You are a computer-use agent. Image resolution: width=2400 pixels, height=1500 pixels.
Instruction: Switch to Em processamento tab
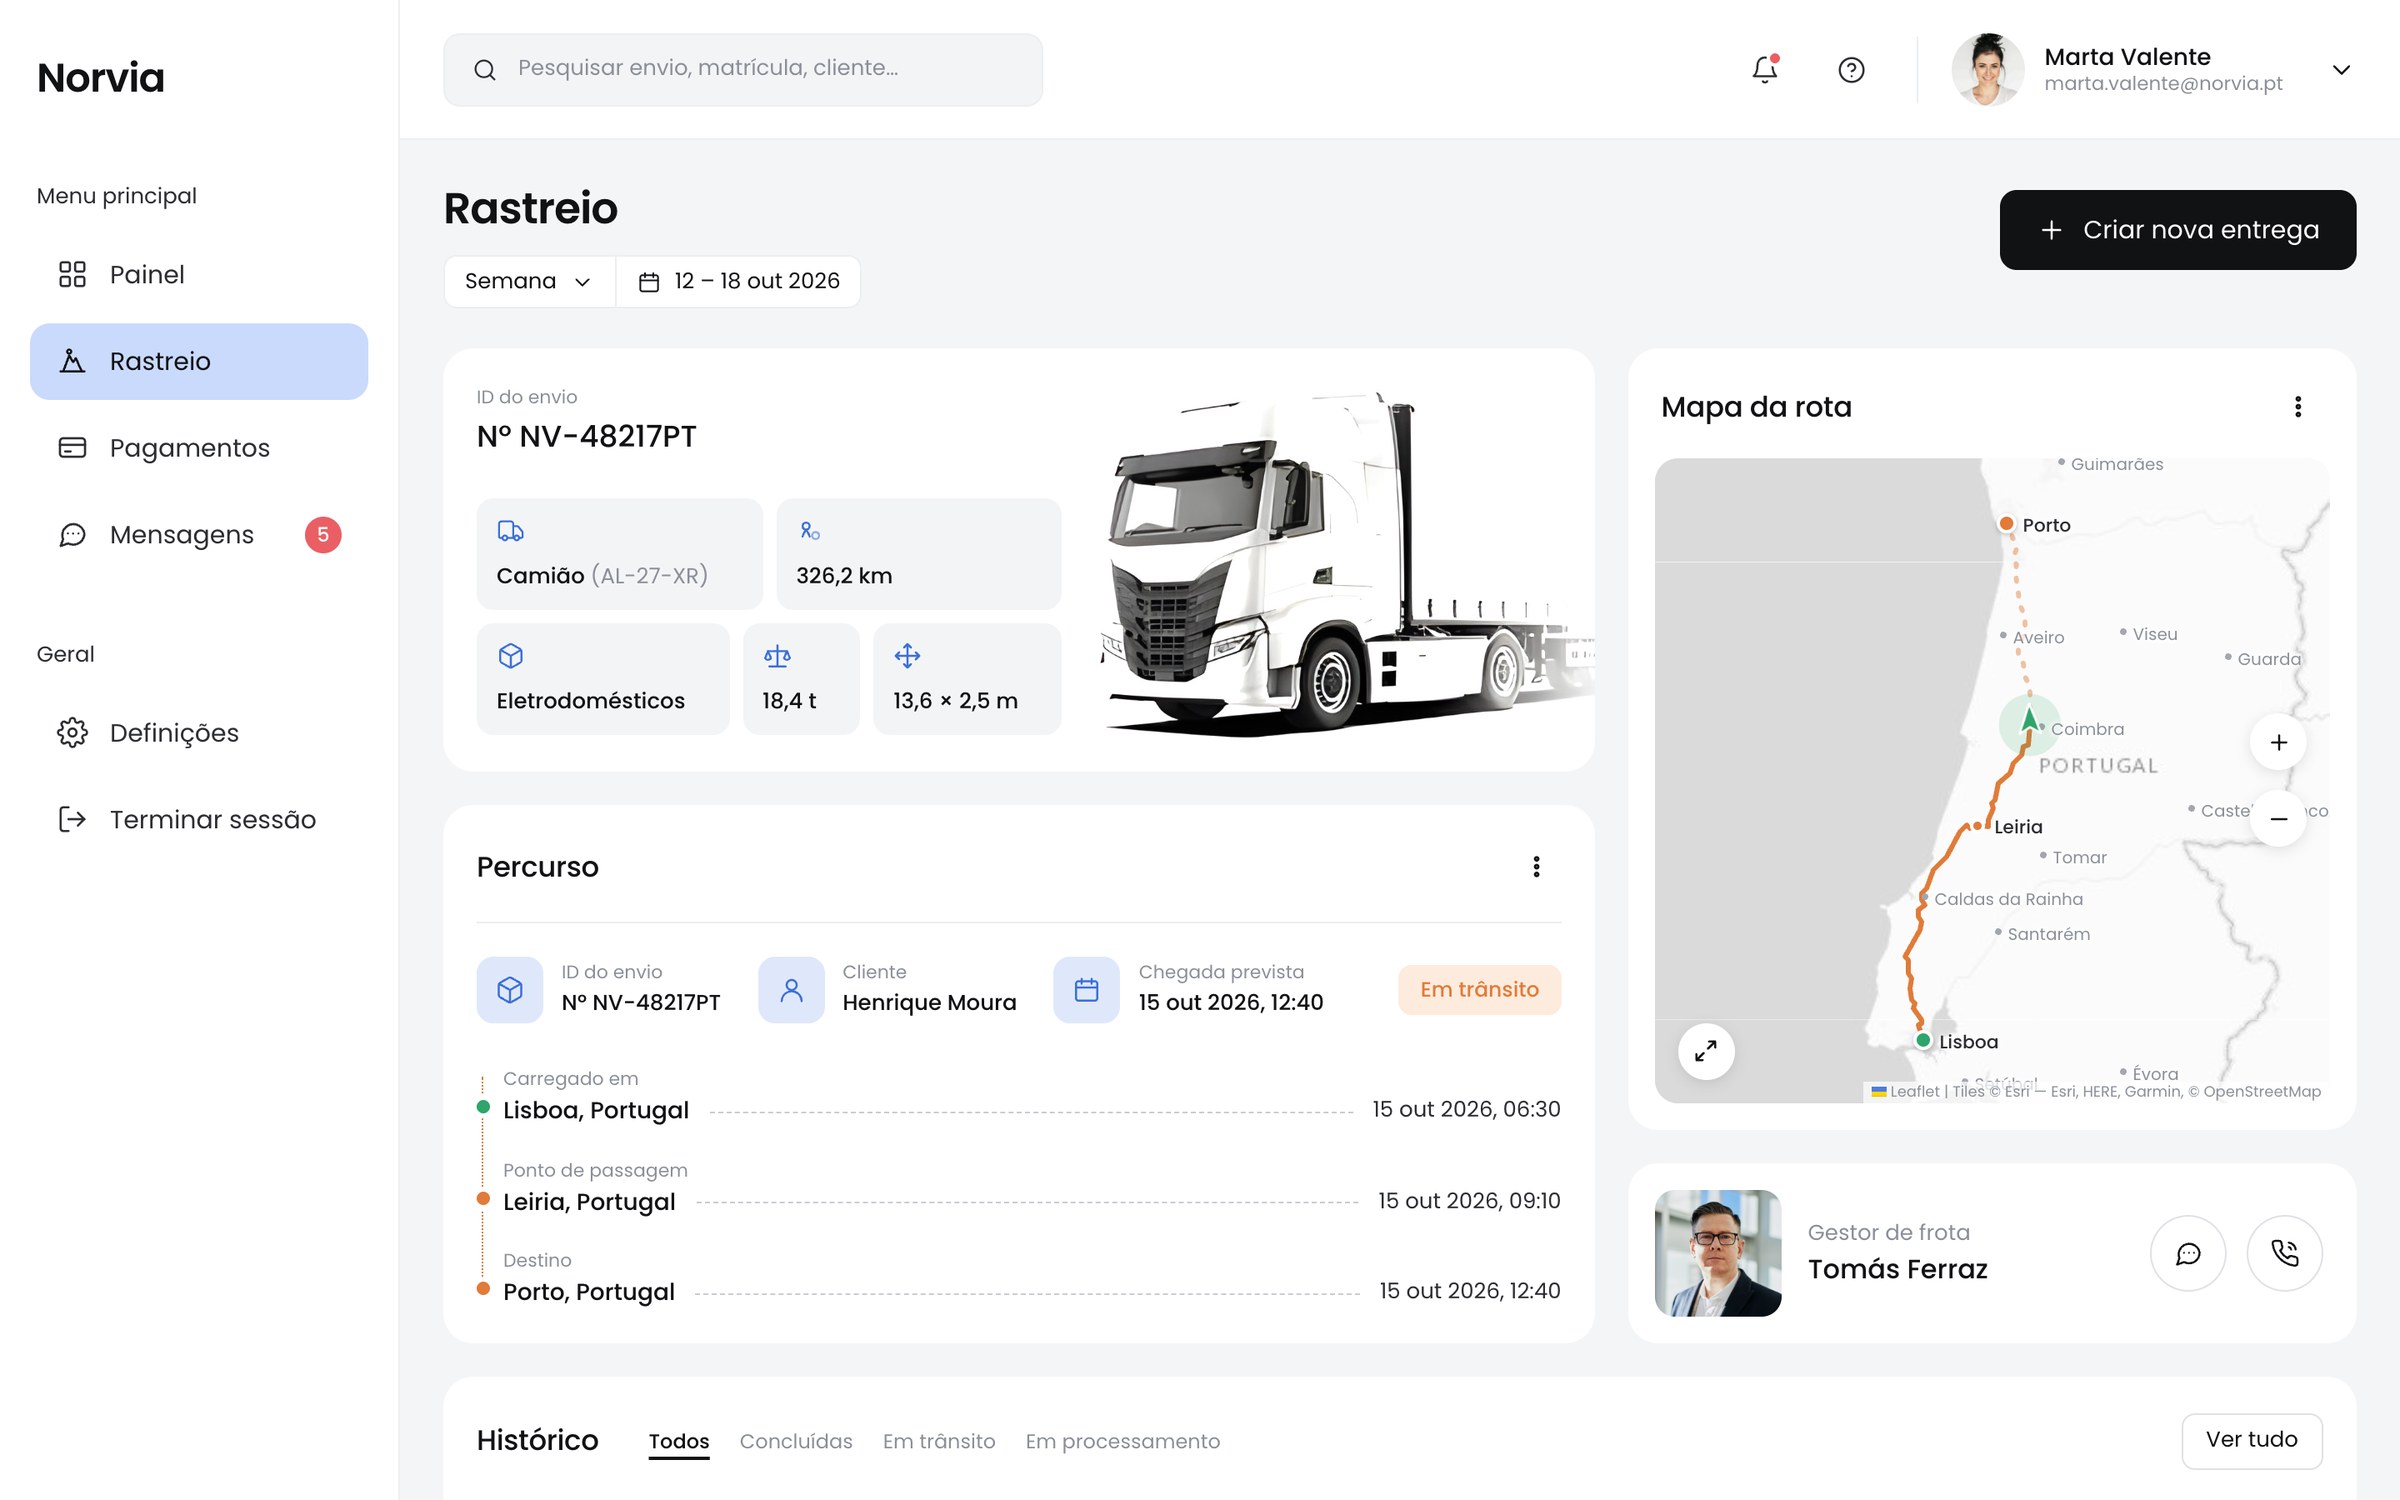[x=1122, y=1441]
